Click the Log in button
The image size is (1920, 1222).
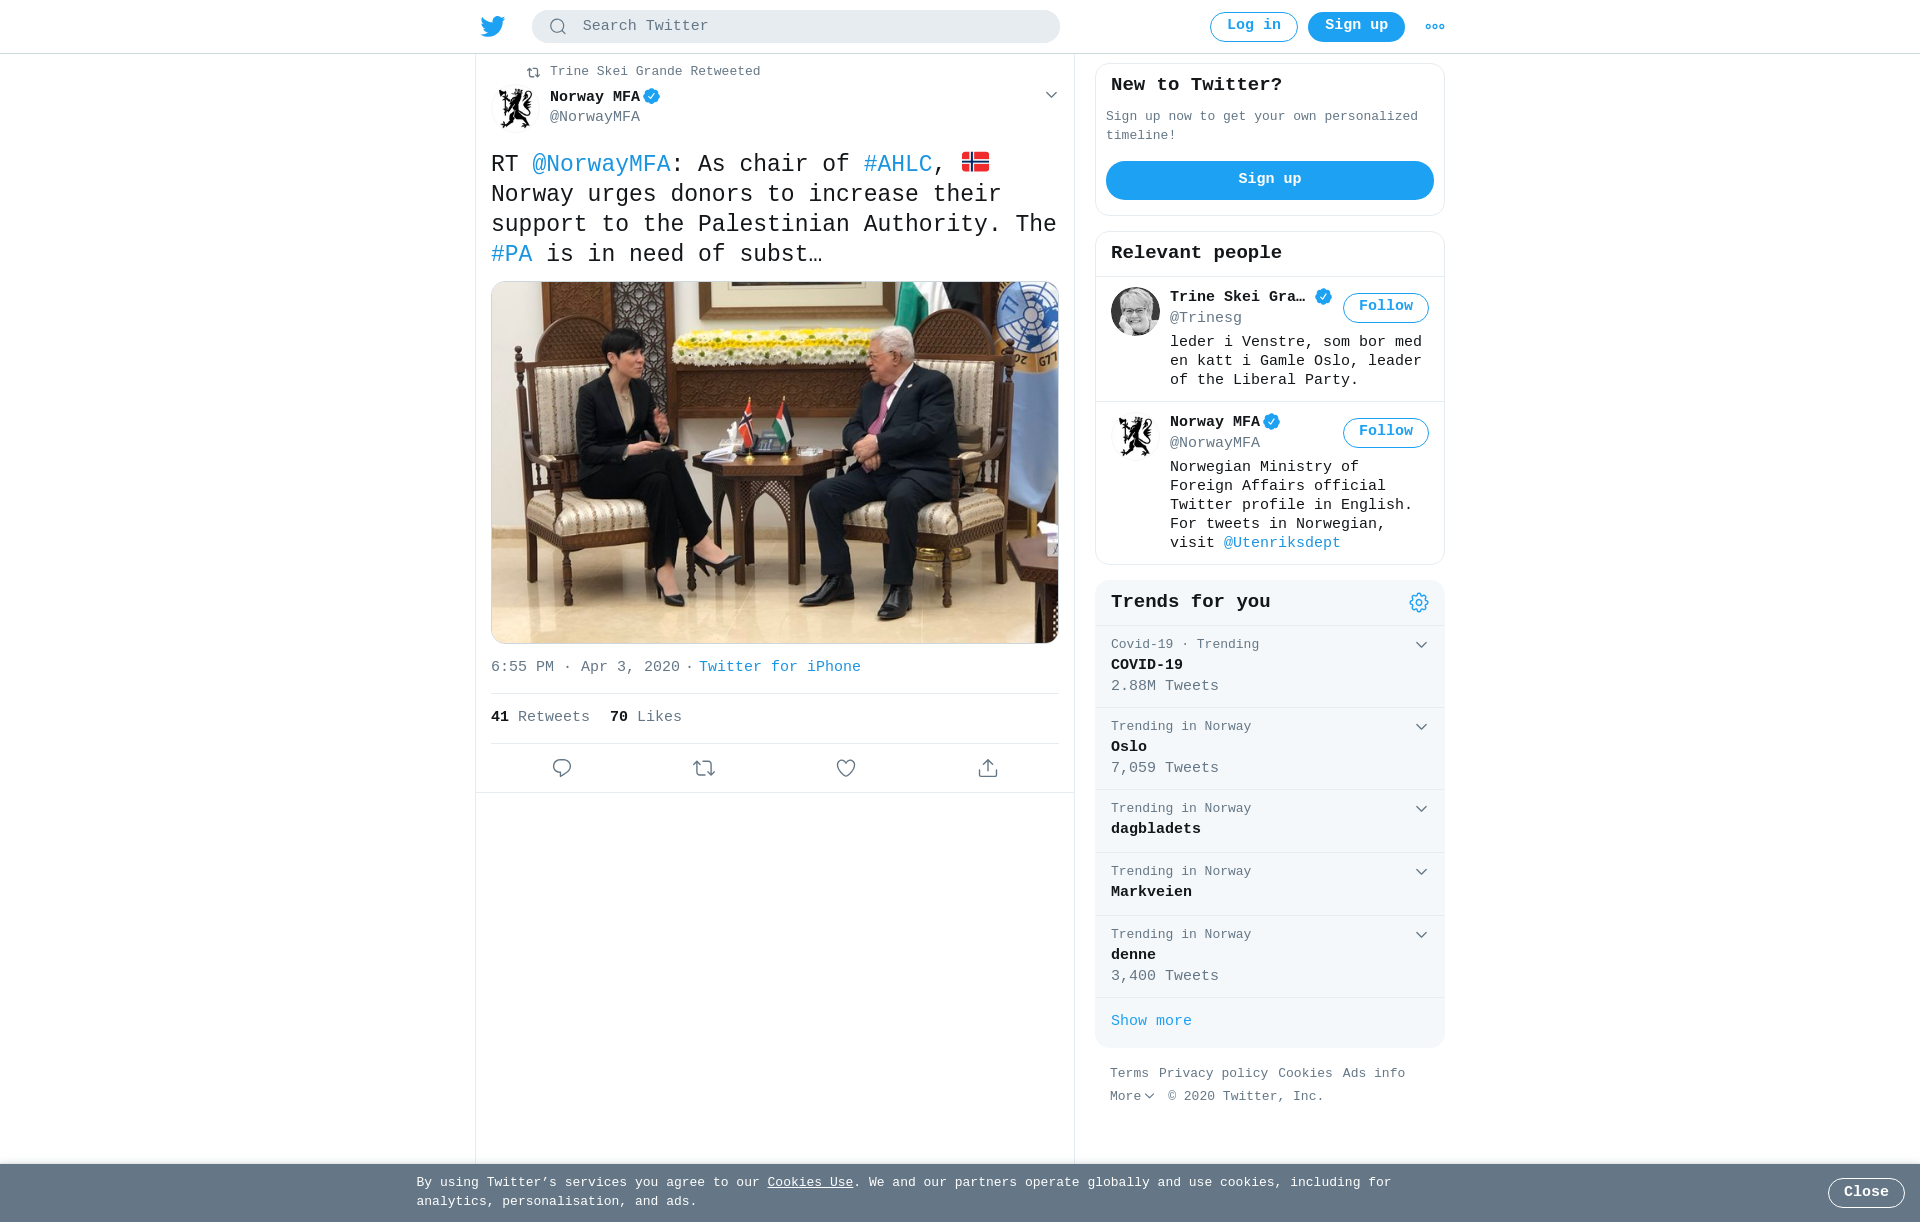pyautogui.click(x=1253, y=26)
